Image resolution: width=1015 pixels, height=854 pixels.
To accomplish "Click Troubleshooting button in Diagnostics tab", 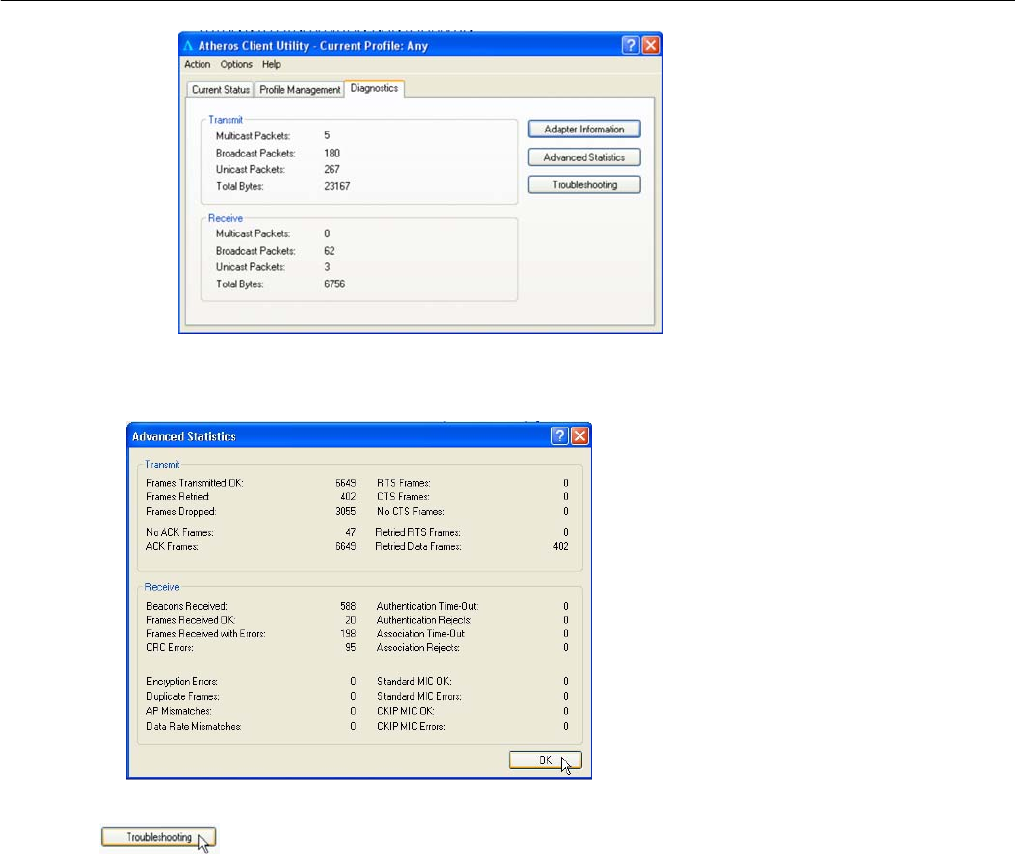I will [584, 185].
